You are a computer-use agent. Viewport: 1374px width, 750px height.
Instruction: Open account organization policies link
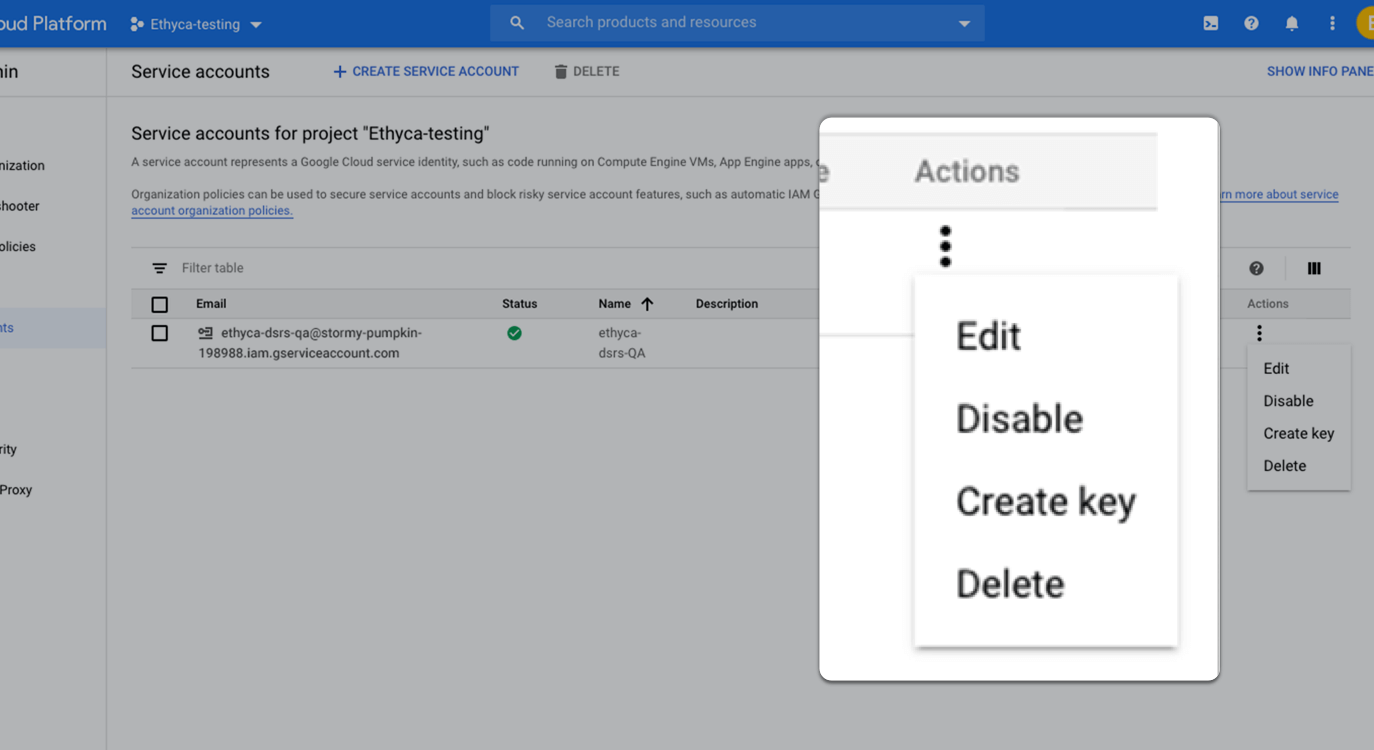[212, 211]
